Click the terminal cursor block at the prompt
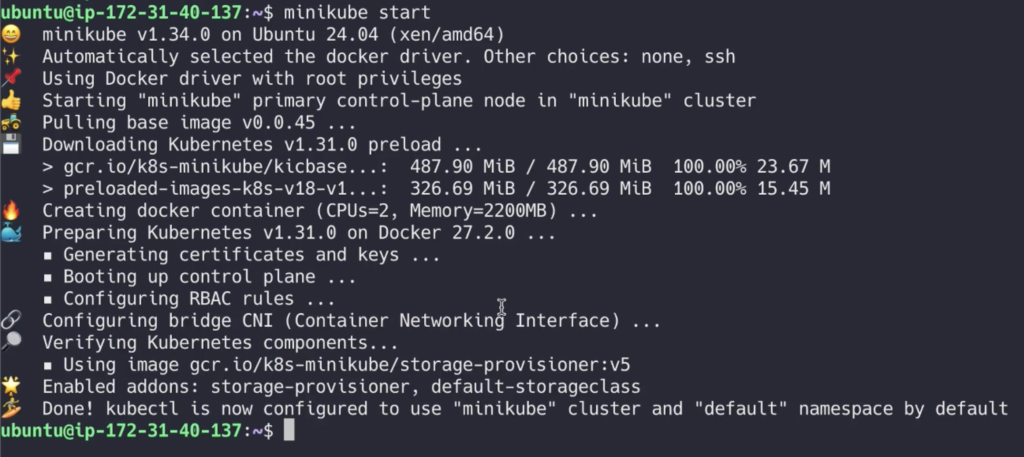 click(x=289, y=430)
